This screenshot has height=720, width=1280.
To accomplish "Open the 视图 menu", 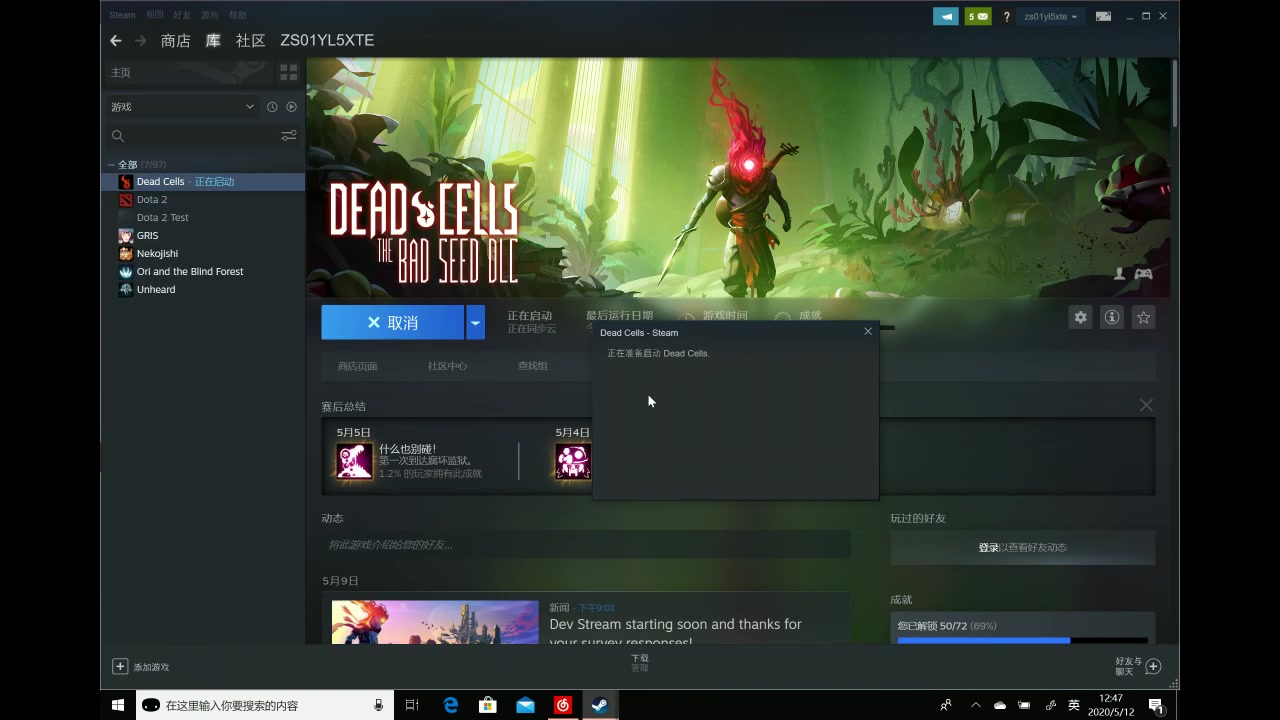I will pos(154,15).
